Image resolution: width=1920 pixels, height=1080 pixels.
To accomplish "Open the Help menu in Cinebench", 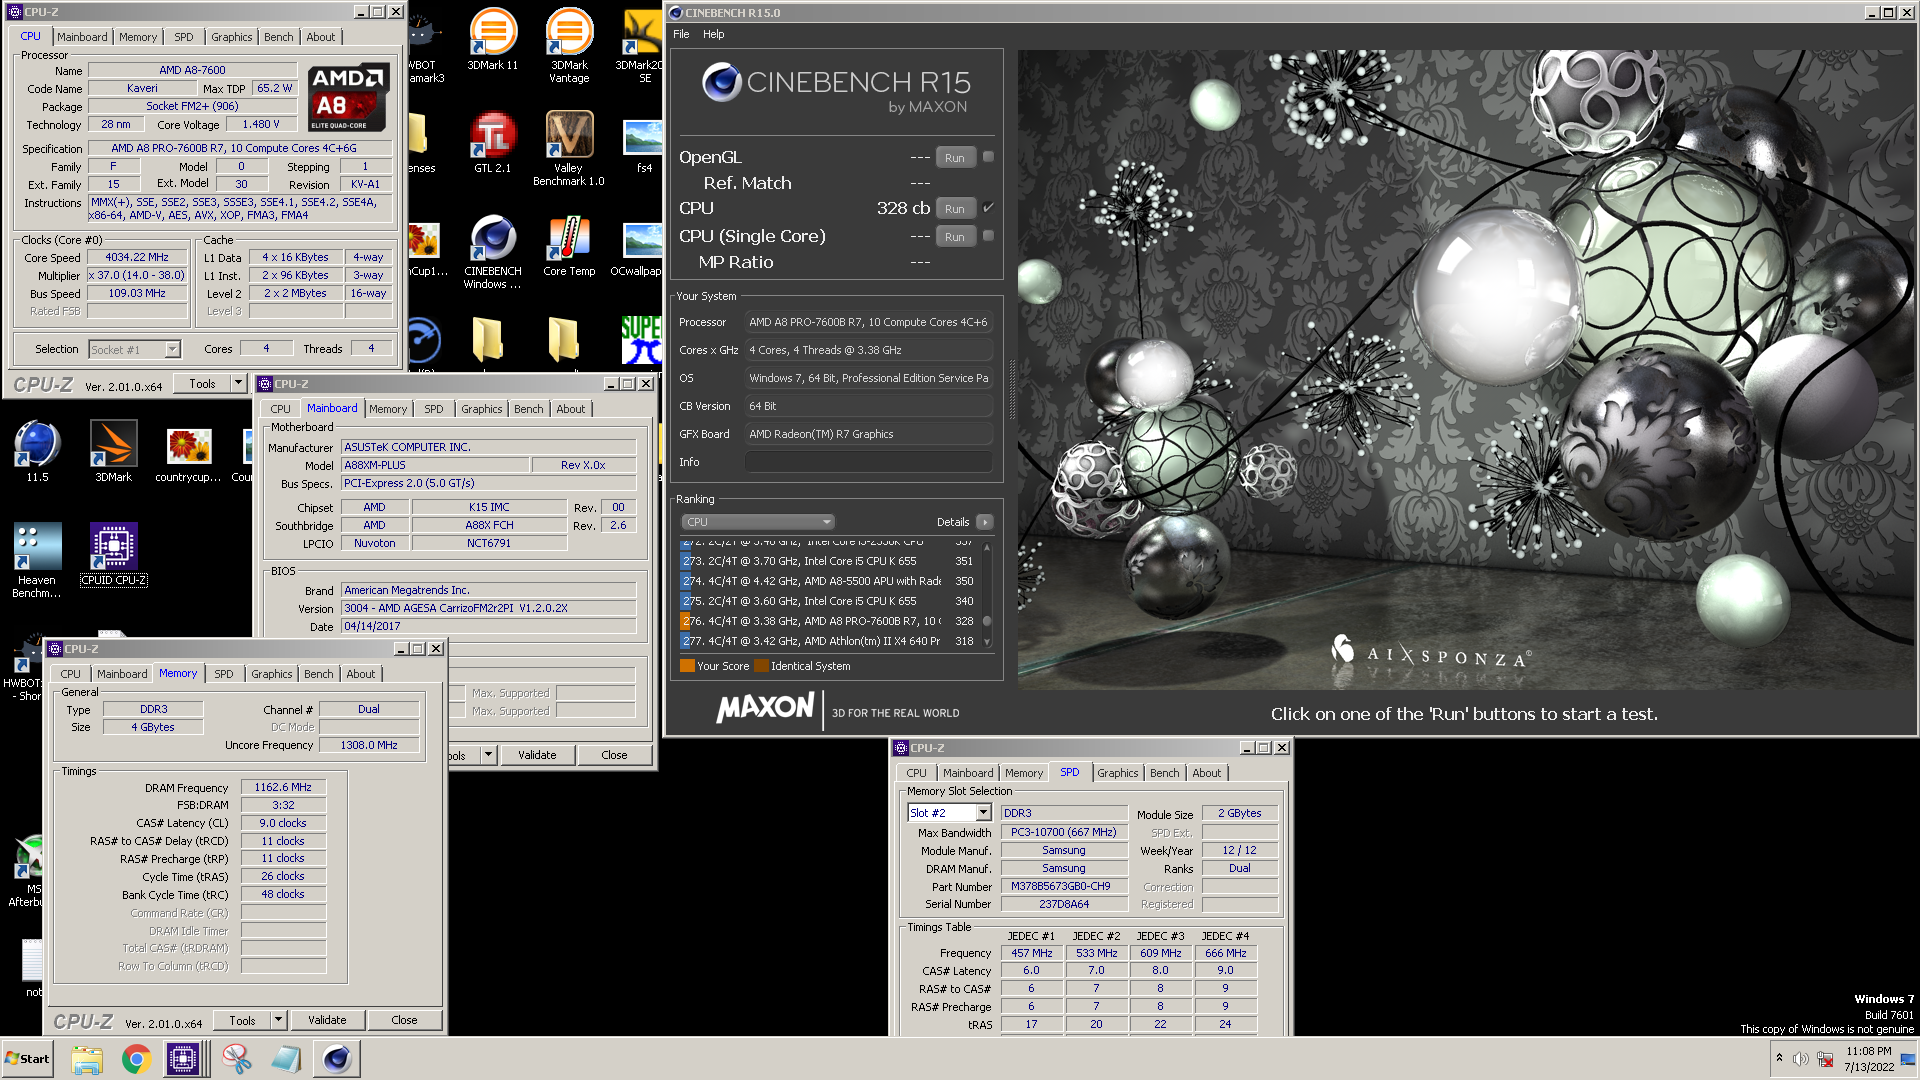I will coord(713,34).
